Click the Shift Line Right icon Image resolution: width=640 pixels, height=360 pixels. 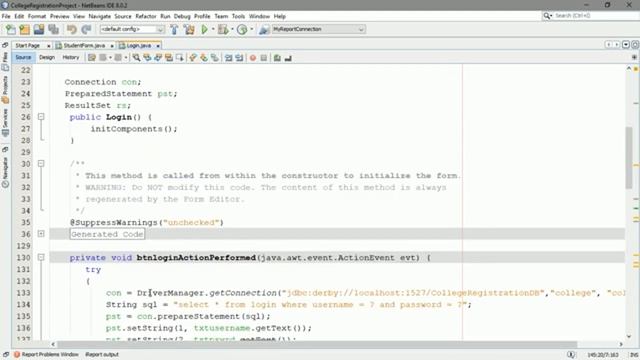(x=239, y=58)
